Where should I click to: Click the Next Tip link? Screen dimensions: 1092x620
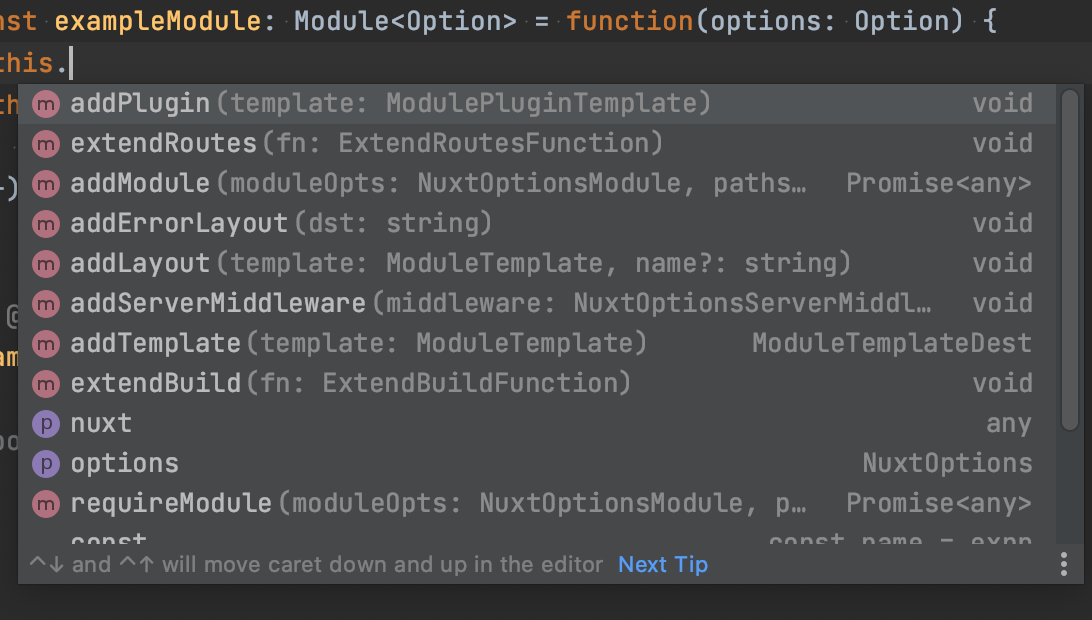[x=662, y=565]
